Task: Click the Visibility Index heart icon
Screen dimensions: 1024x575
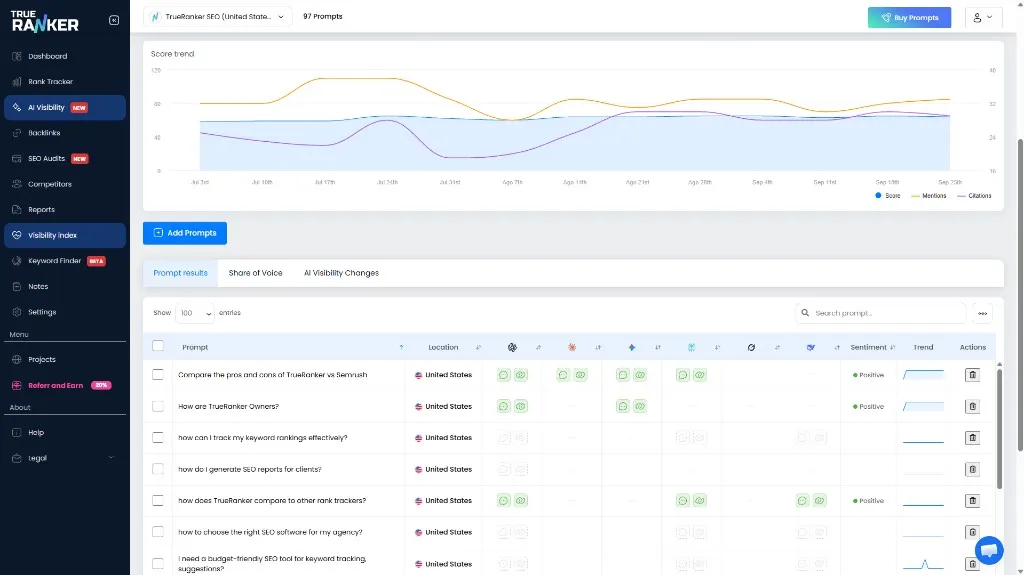Action: (x=17, y=235)
